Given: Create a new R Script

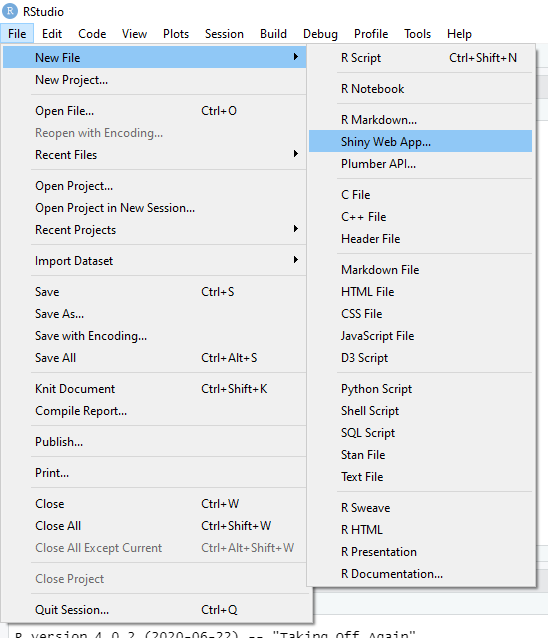Looking at the screenshot, I should click(x=420, y=57).
